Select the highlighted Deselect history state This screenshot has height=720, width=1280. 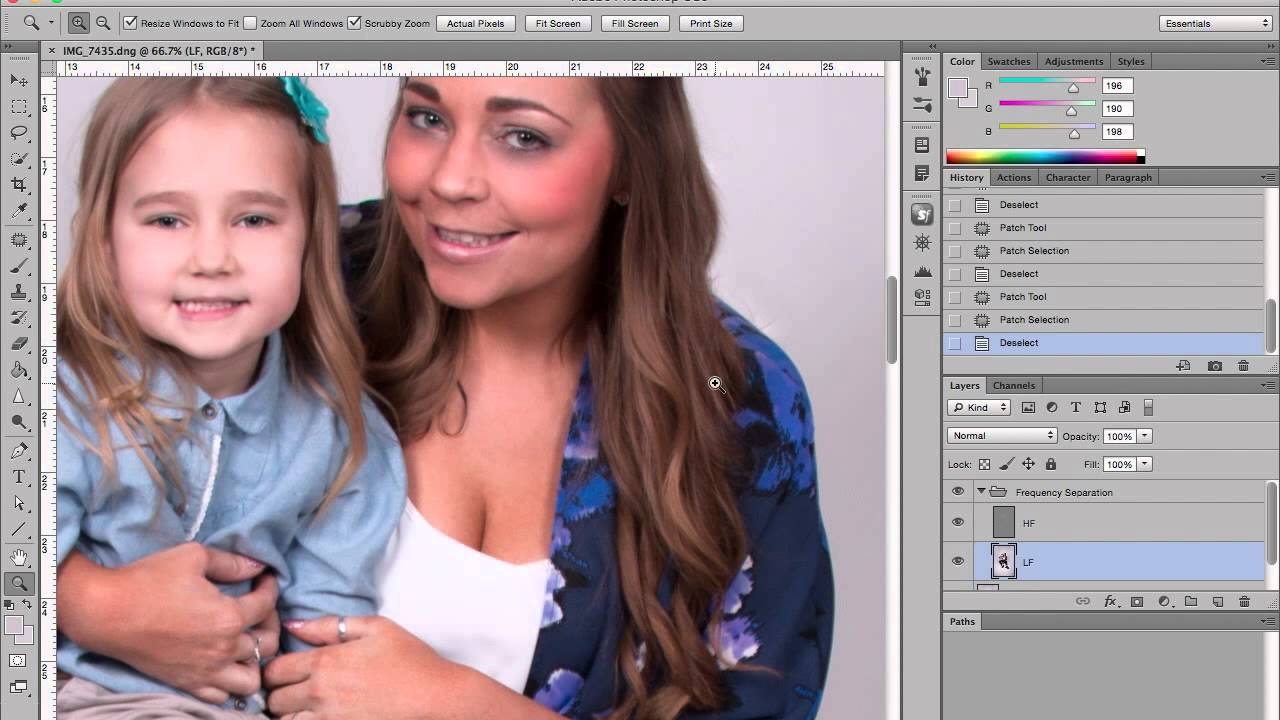coord(1103,343)
